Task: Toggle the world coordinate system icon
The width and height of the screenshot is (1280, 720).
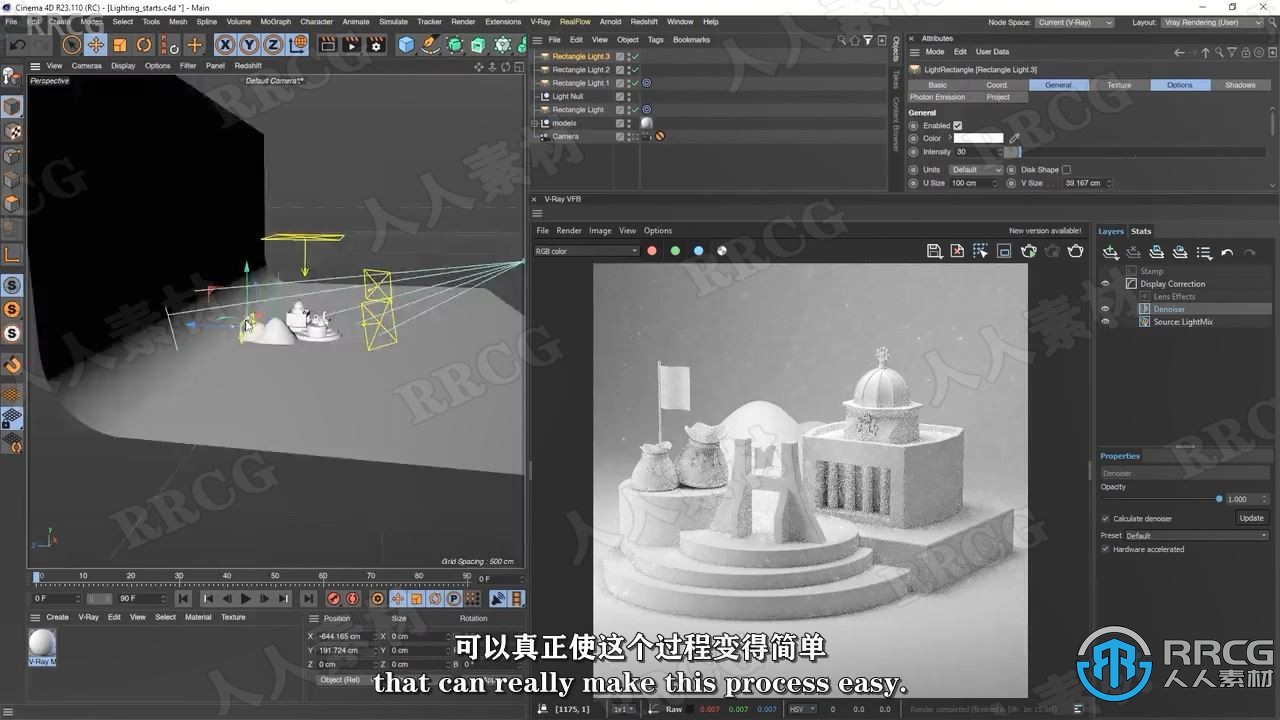Action: (298, 45)
